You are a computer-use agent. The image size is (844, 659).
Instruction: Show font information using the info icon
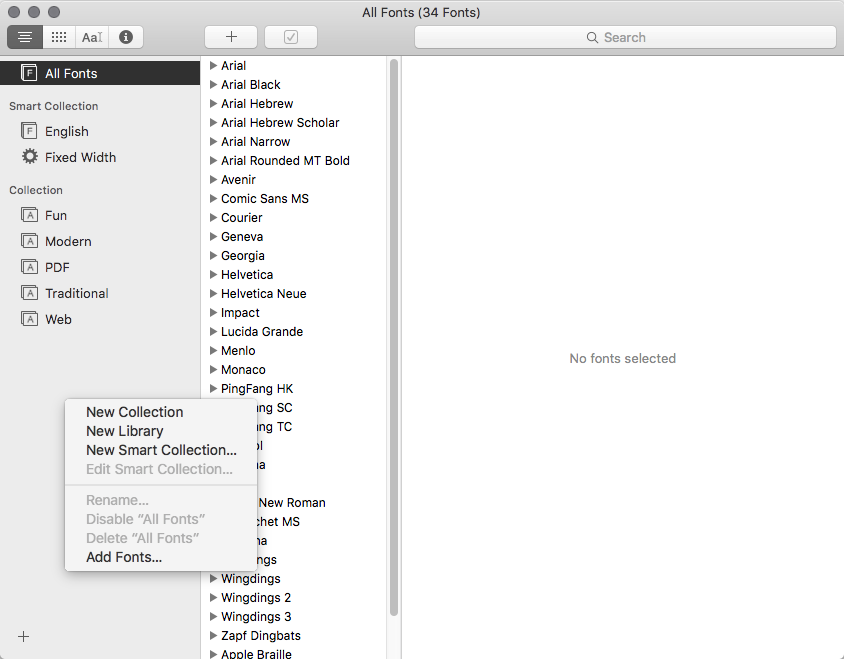(125, 37)
